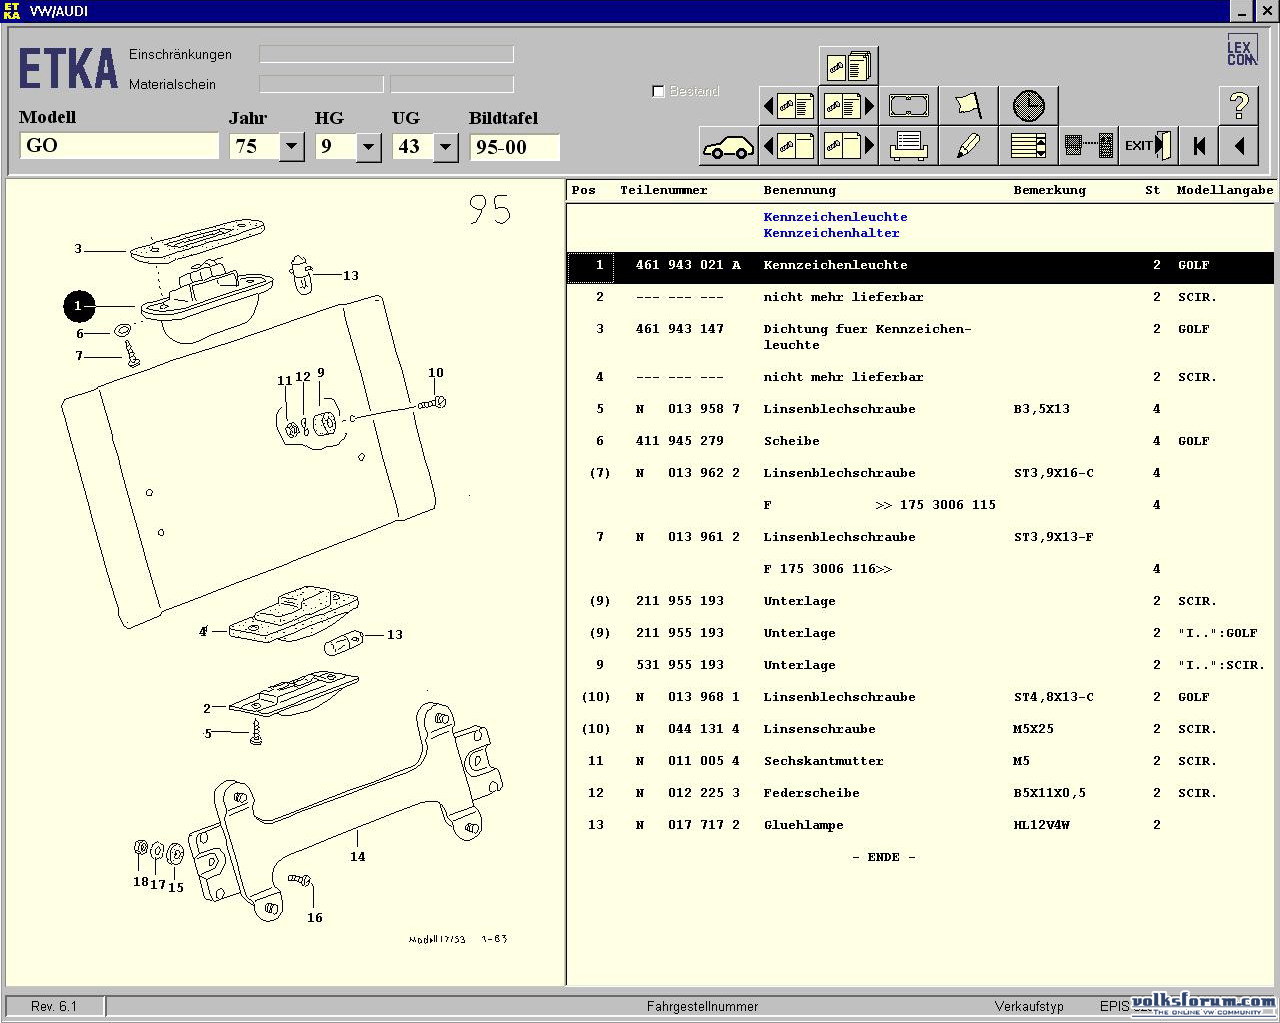Click the second Materialschein field
1280x1023 pixels.
452,84
